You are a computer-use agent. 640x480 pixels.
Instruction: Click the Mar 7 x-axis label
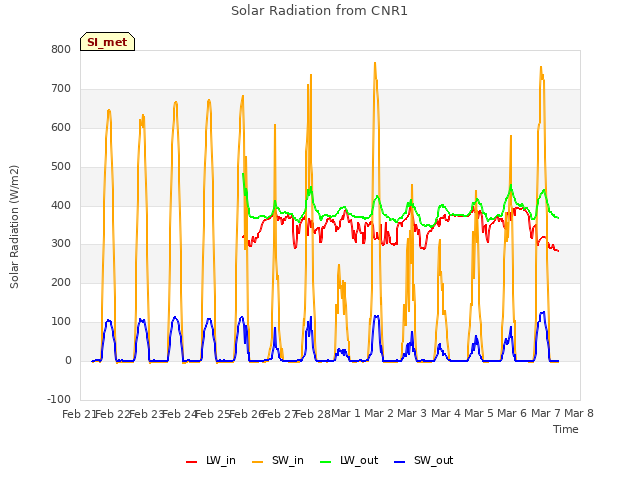click(546, 413)
